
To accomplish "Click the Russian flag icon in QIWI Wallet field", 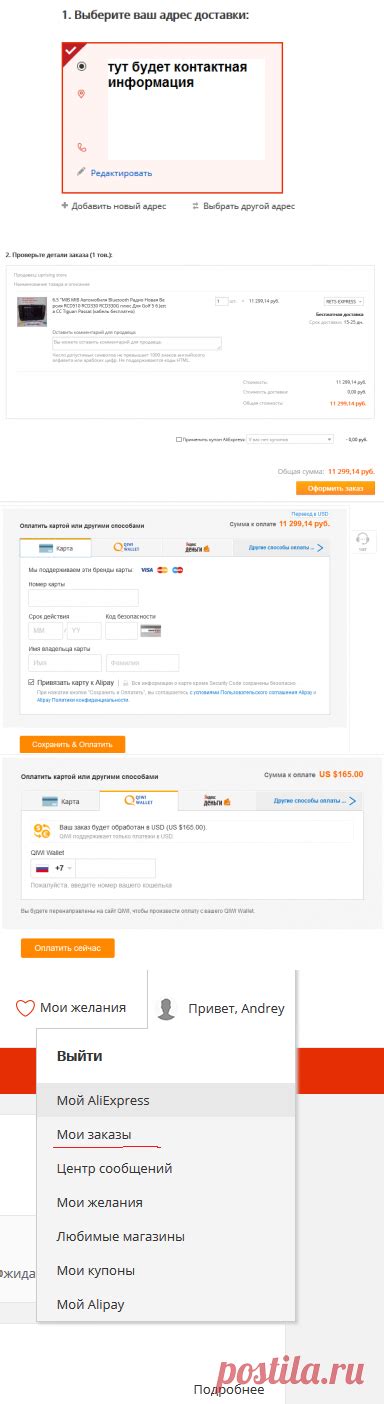I will tap(42, 868).
